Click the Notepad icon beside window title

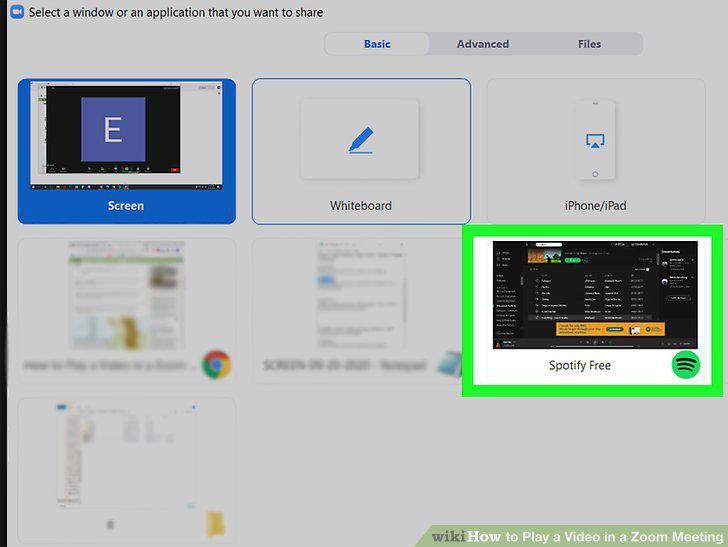pyautogui.click(x=449, y=364)
